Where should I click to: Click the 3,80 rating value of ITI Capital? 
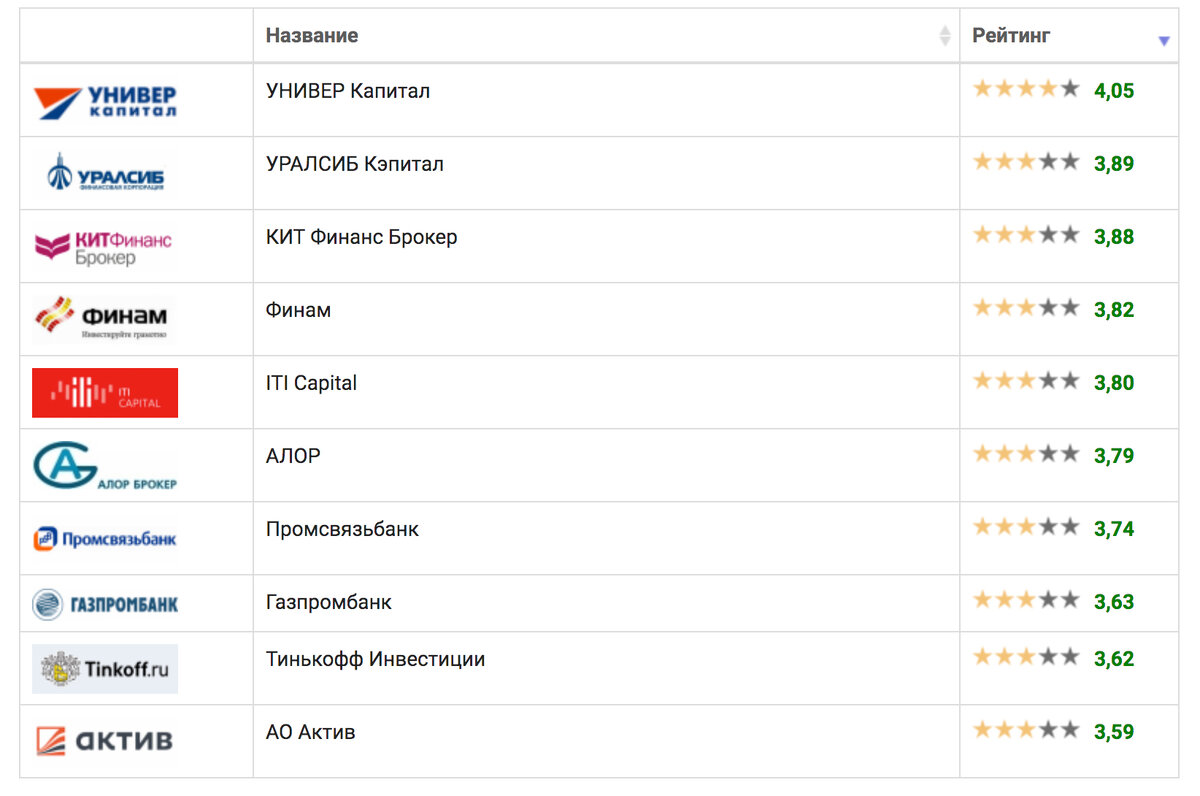point(1114,383)
